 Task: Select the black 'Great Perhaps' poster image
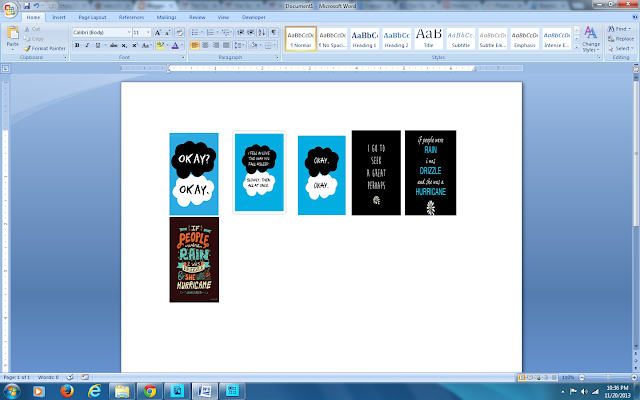[x=376, y=173]
